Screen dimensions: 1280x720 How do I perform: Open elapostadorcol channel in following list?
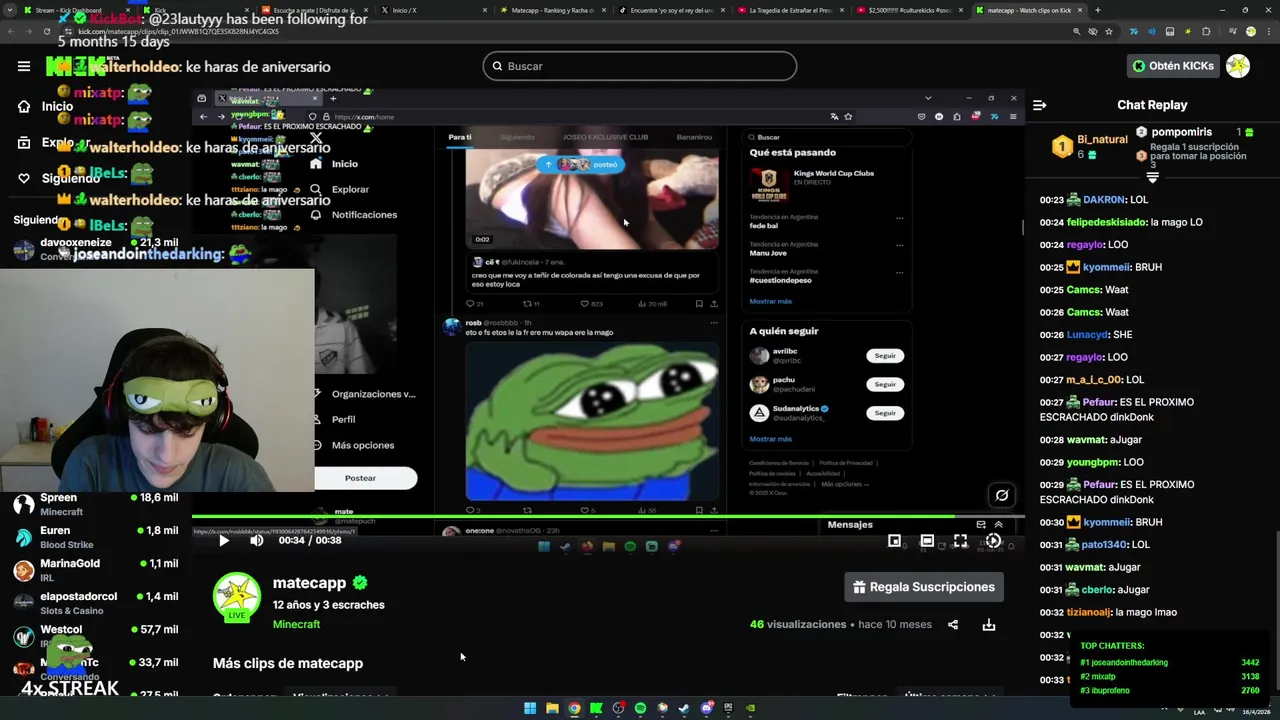coord(96,603)
